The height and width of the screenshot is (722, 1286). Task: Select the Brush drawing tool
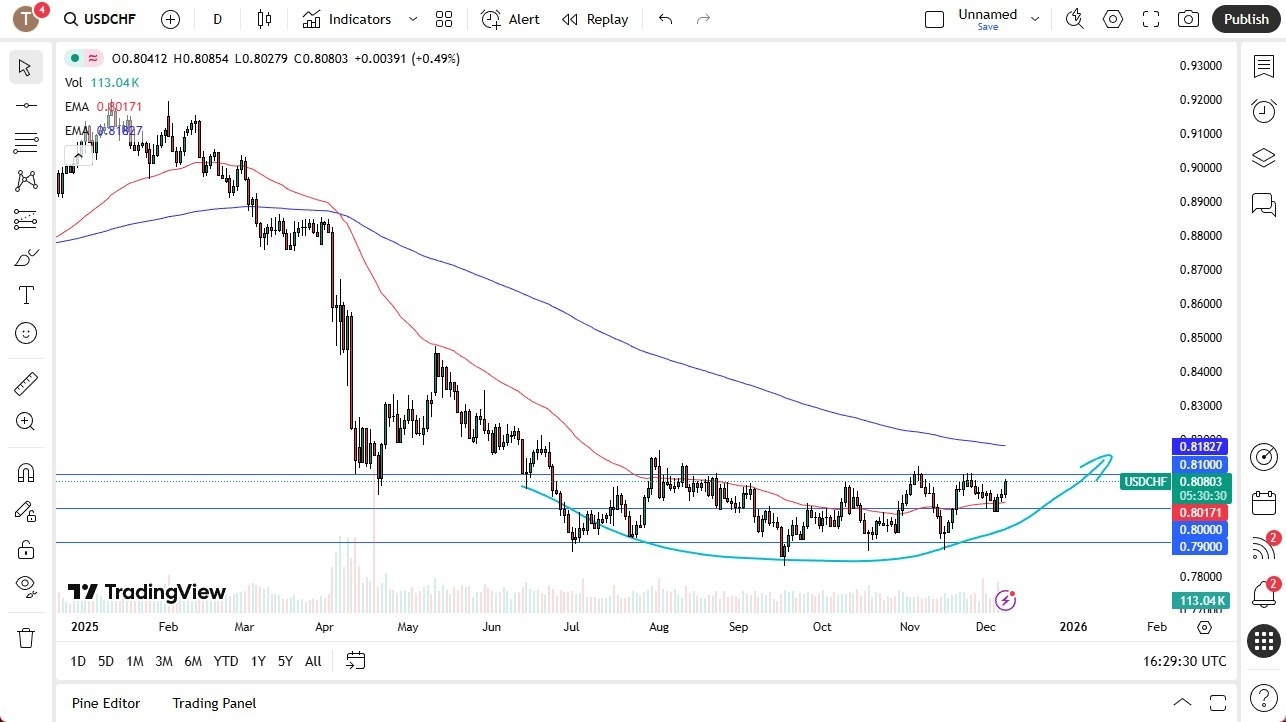coord(25,257)
